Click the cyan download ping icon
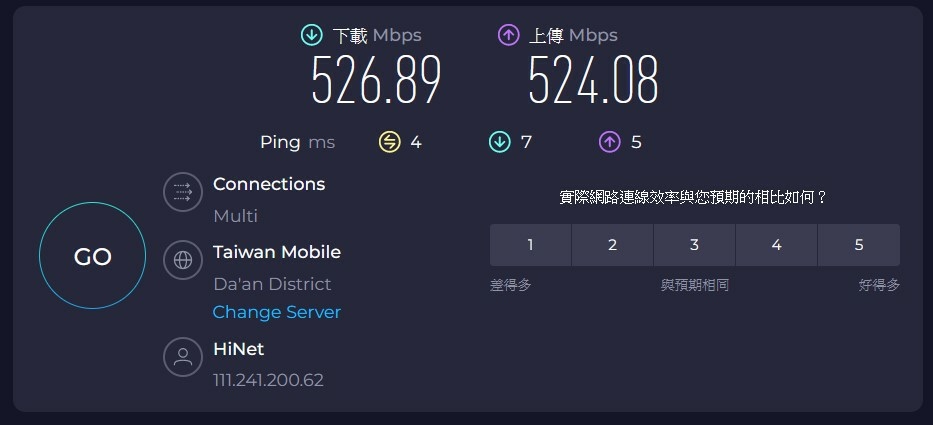The image size is (933, 425). pos(499,142)
